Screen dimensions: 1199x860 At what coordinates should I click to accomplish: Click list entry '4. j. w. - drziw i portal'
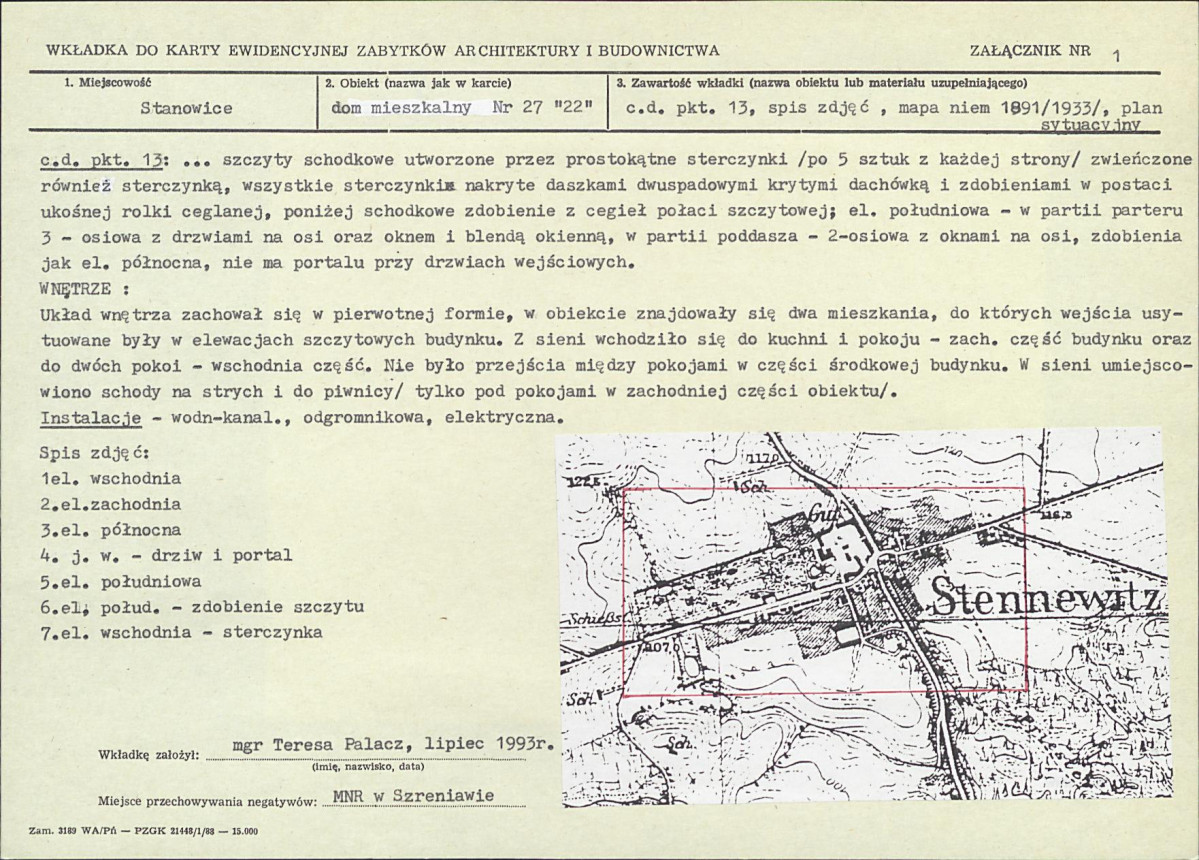pyautogui.click(x=166, y=556)
